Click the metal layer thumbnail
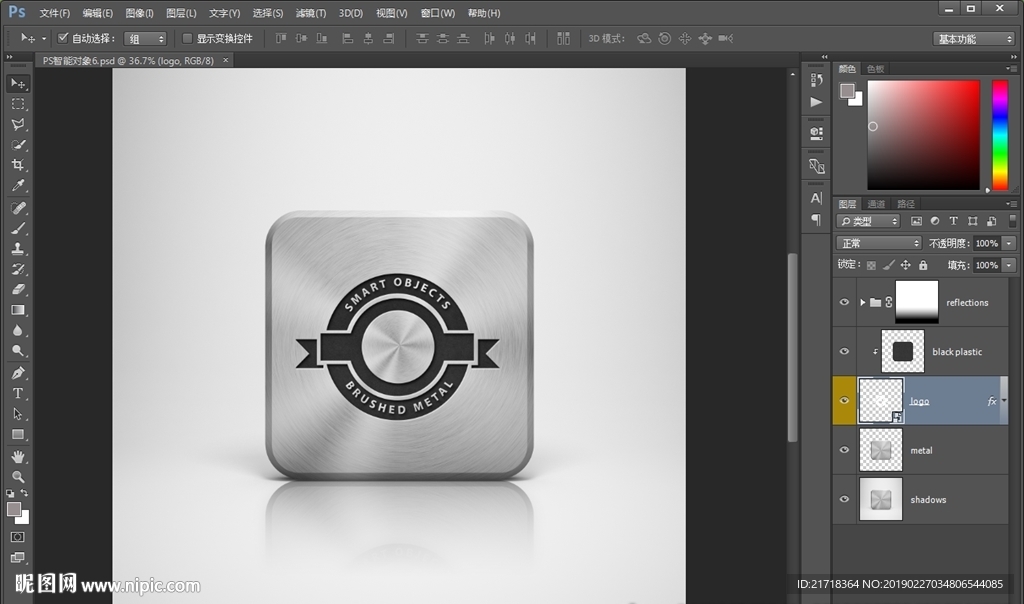This screenshot has width=1024, height=604. tap(880, 451)
